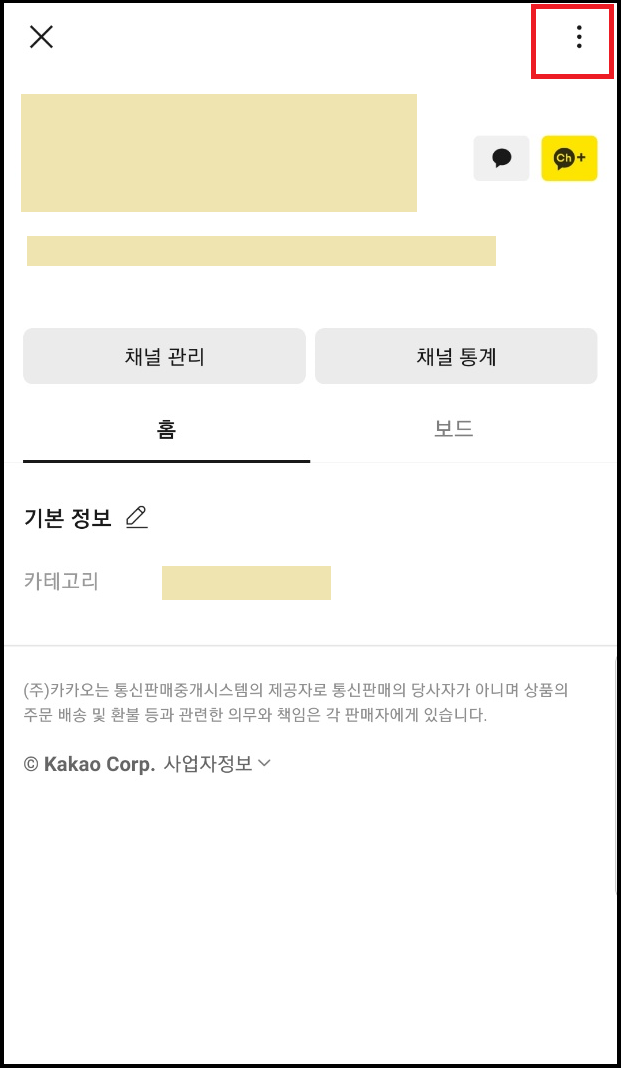Image resolution: width=621 pixels, height=1068 pixels.
Task: Open the 사업자정보 disclosure chevron
Action: click(263, 763)
